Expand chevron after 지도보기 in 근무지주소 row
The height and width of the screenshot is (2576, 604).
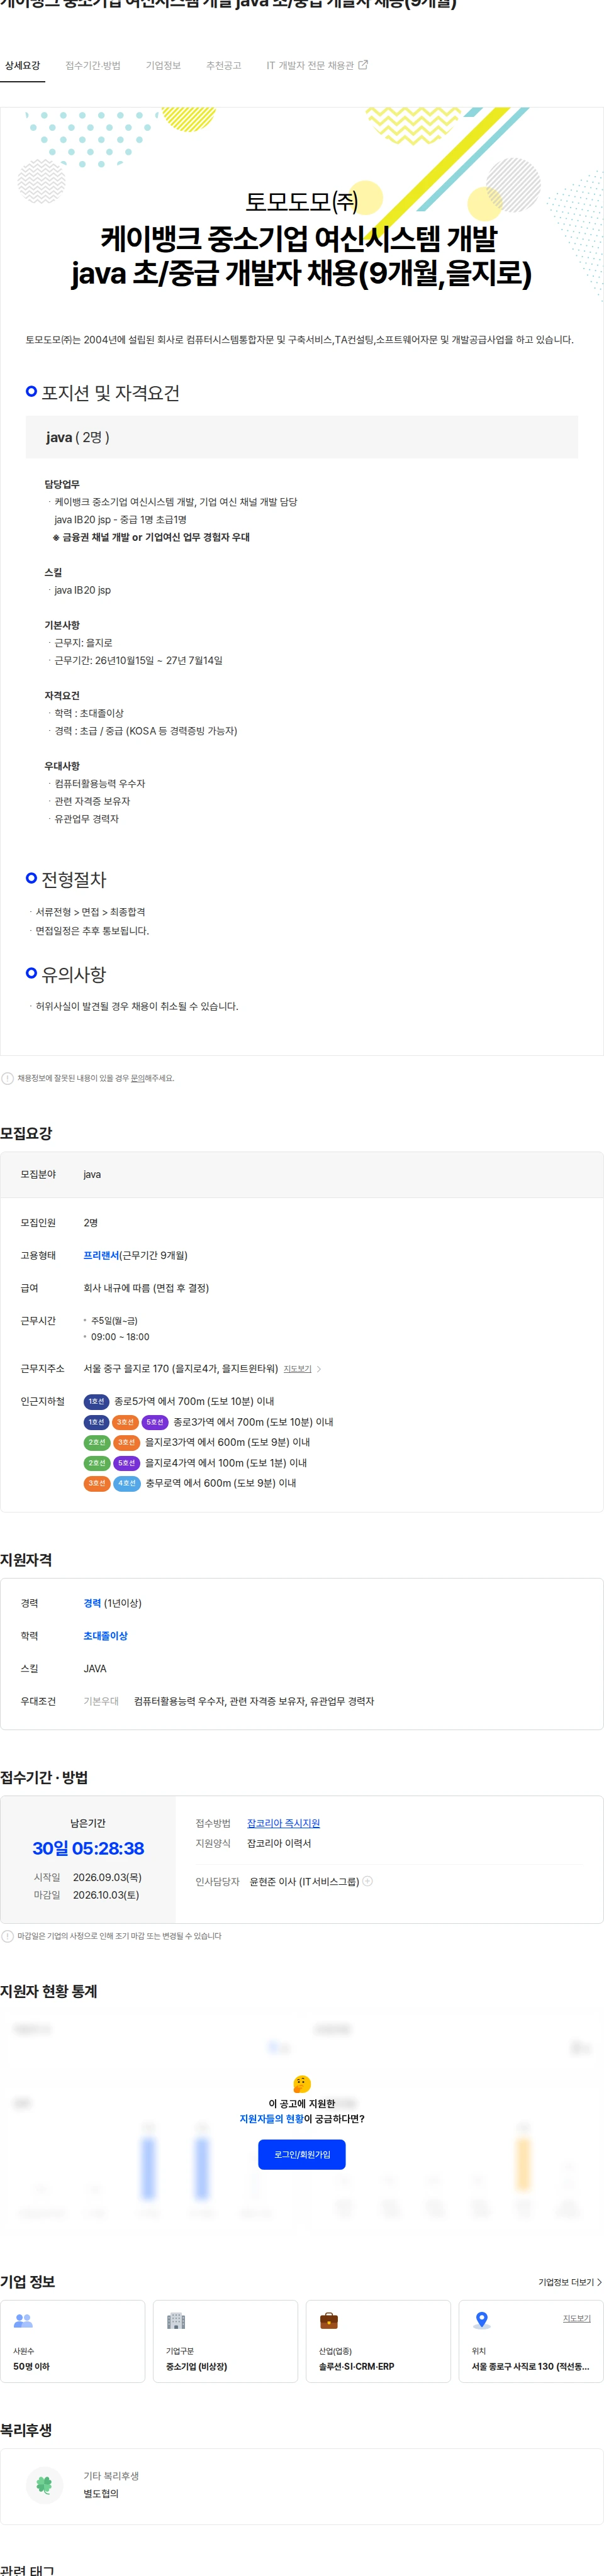click(319, 1369)
